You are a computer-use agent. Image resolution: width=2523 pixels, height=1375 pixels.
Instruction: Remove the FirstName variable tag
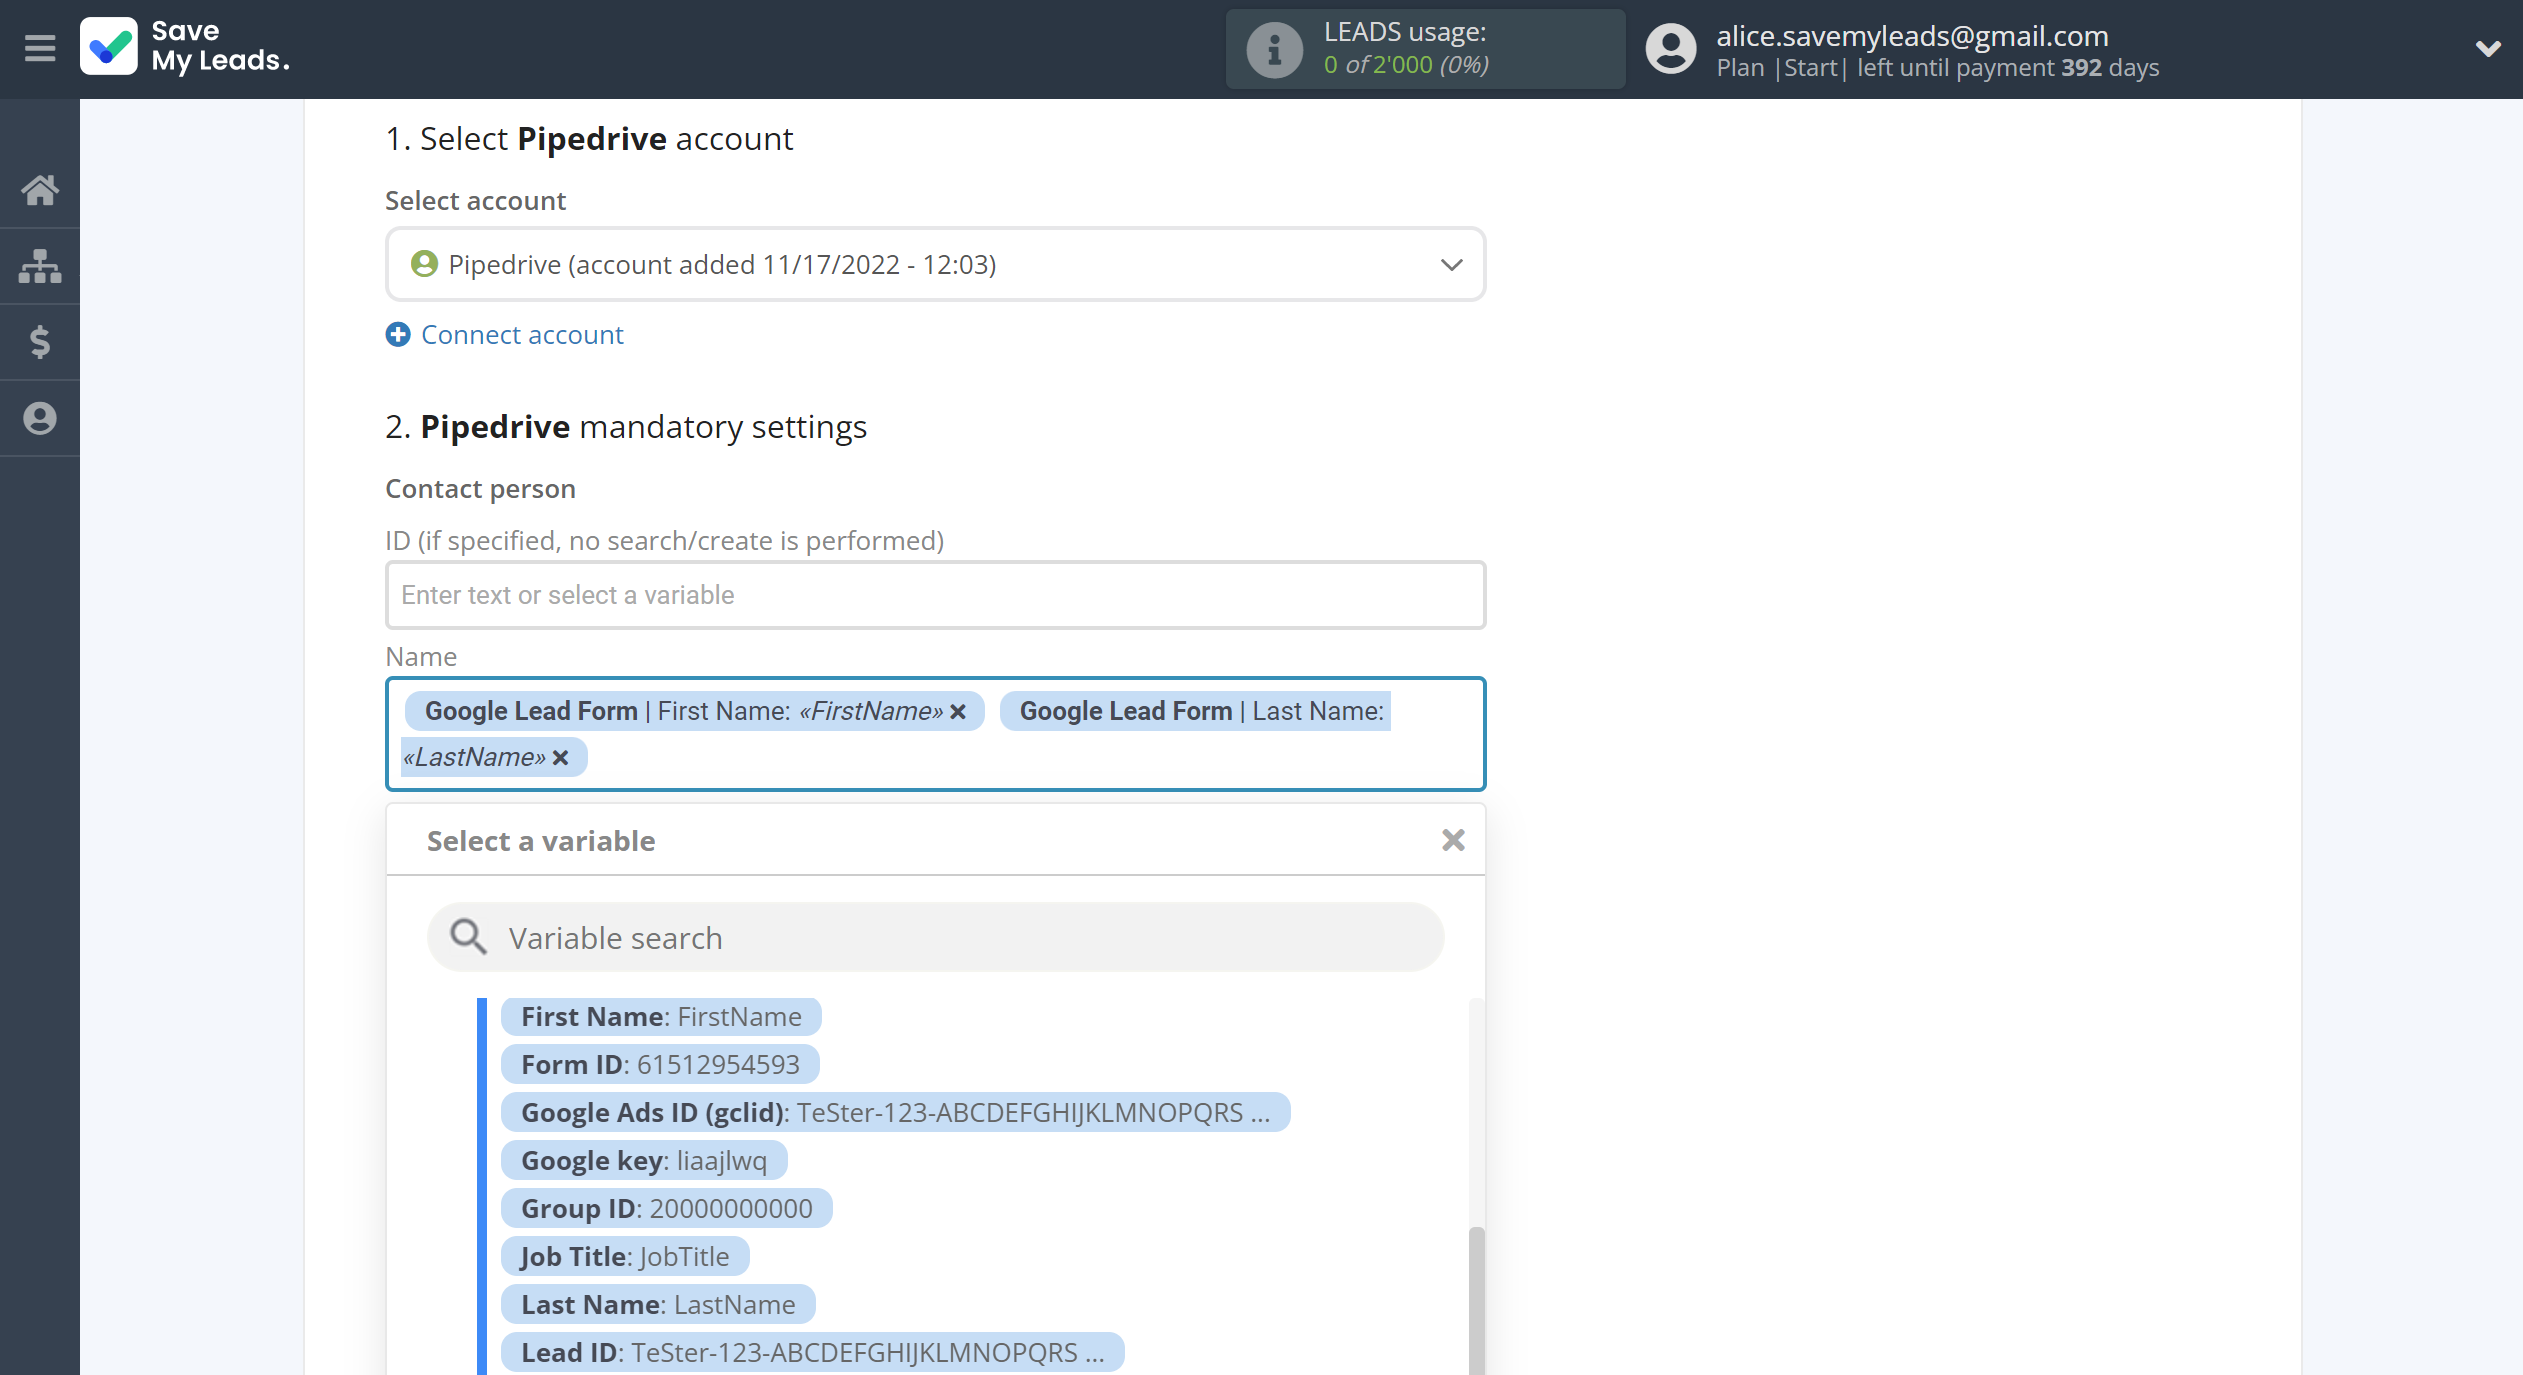click(958, 711)
